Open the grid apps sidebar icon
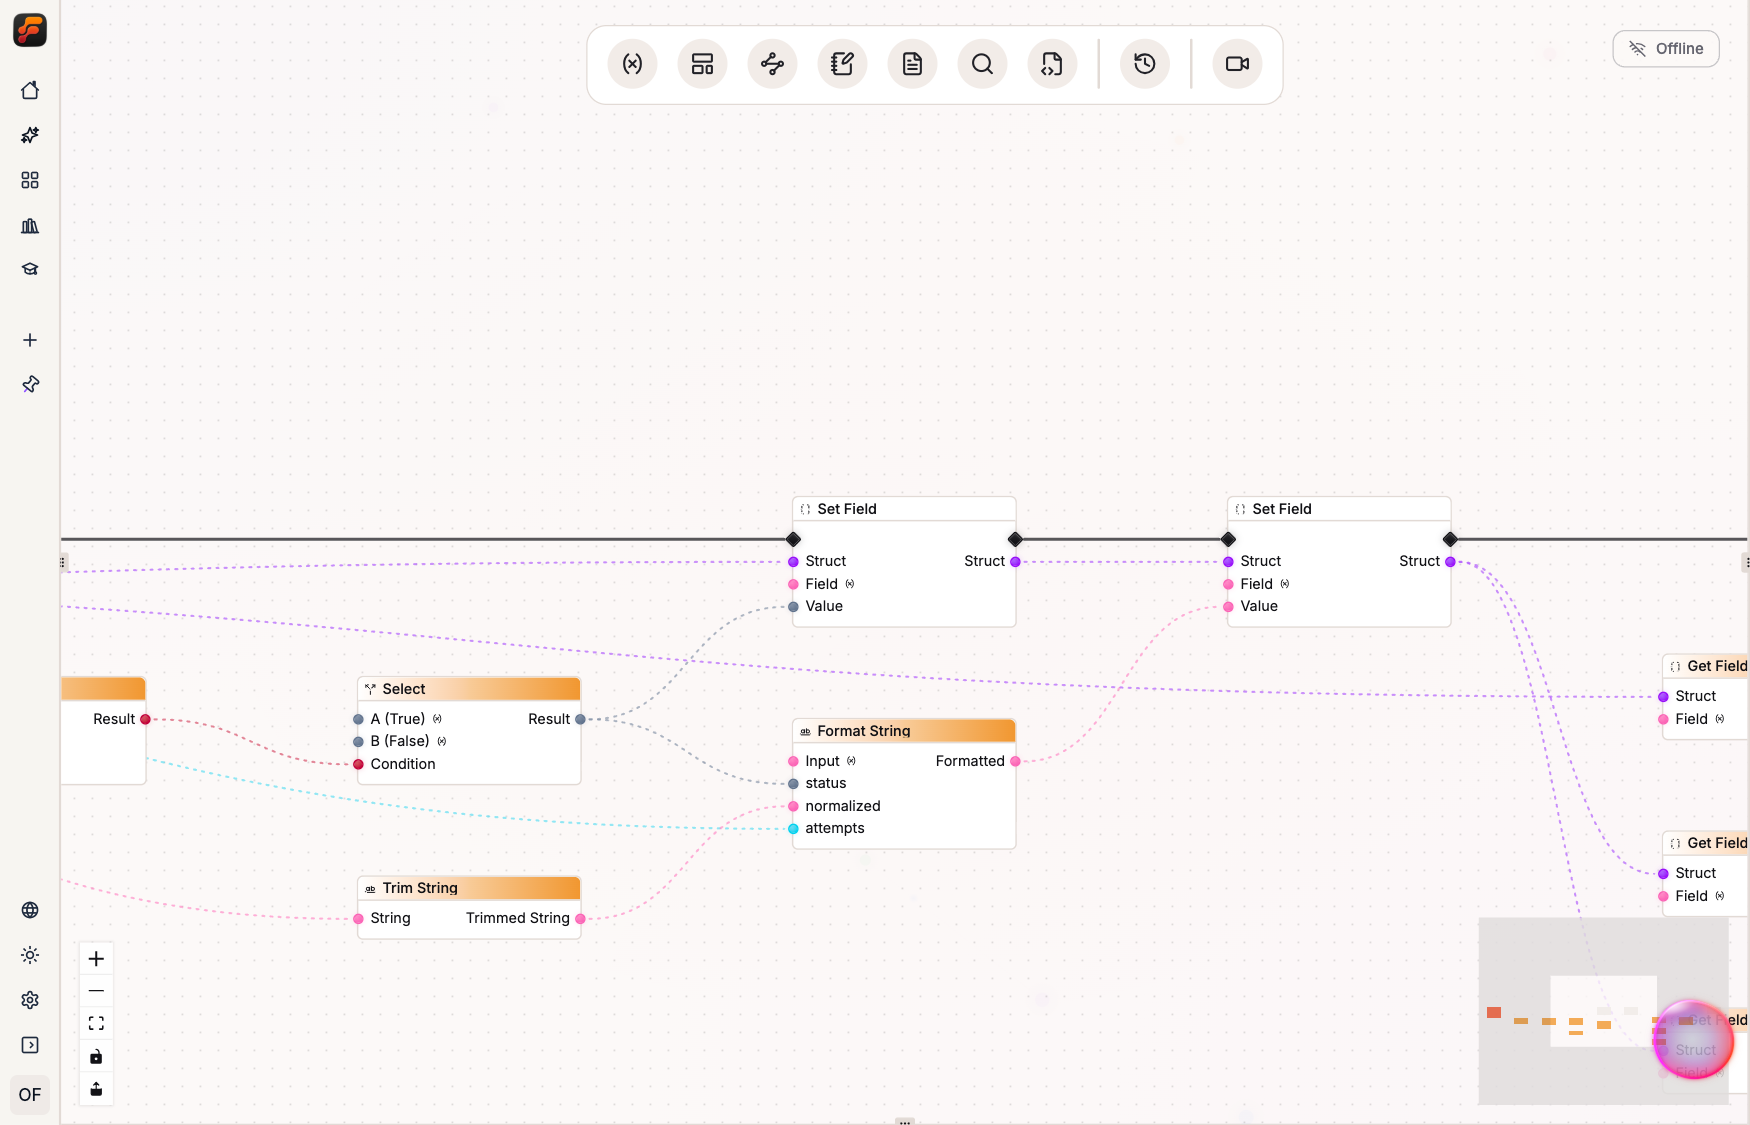The height and width of the screenshot is (1125, 1750). click(x=30, y=180)
